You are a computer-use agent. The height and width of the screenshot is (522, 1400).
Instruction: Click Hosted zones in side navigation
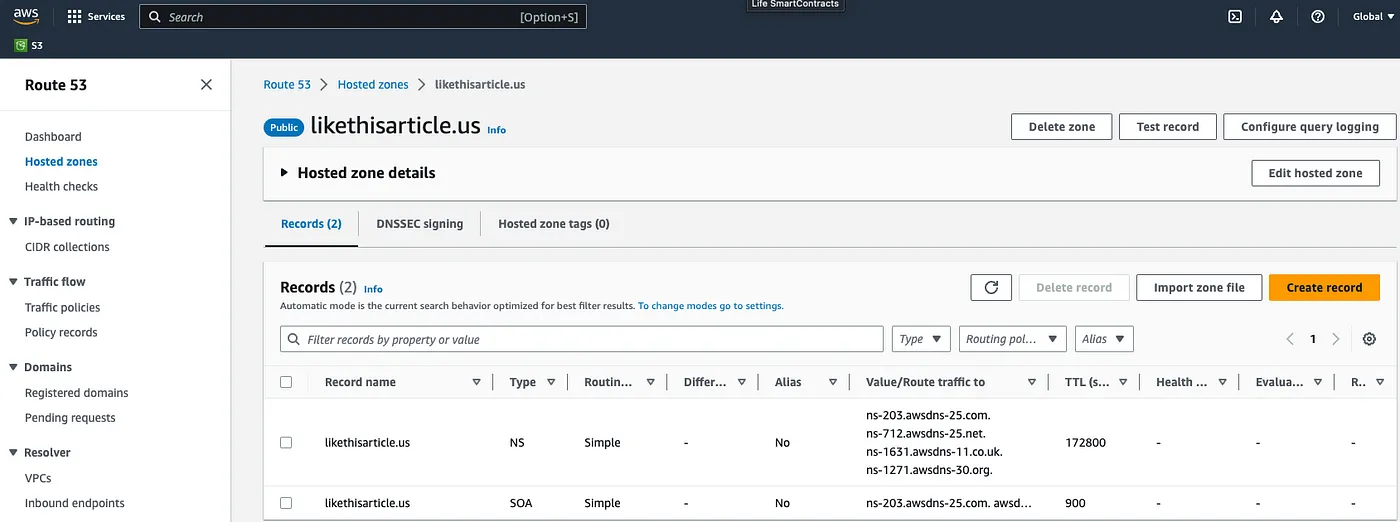point(61,162)
